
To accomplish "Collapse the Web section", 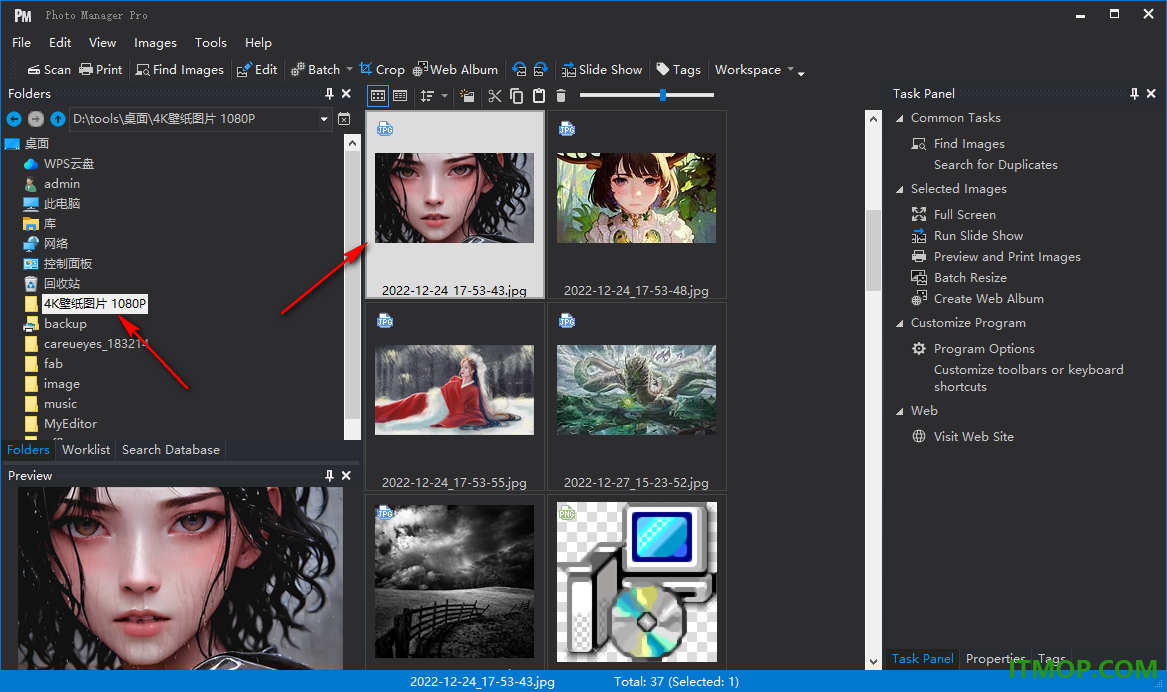I will coord(899,411).
